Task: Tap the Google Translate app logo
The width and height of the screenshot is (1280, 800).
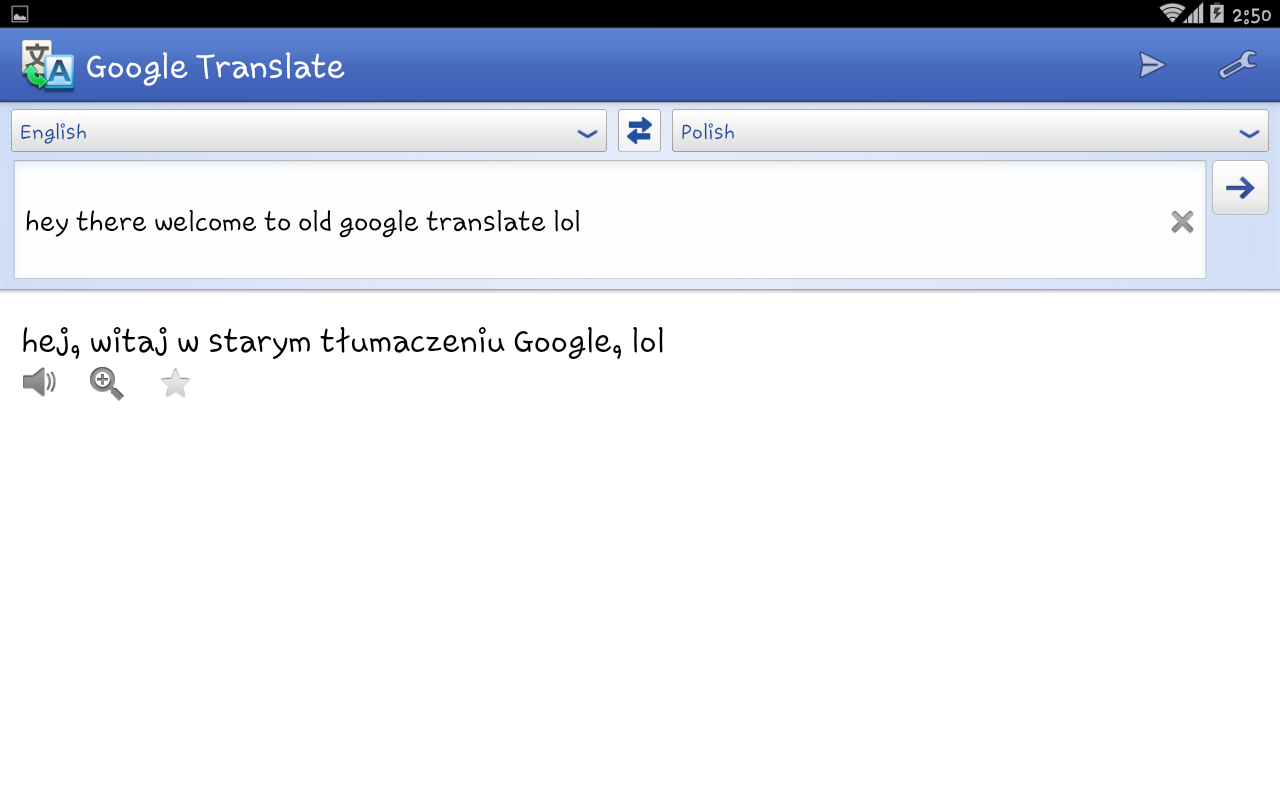Action: (48, 66)
